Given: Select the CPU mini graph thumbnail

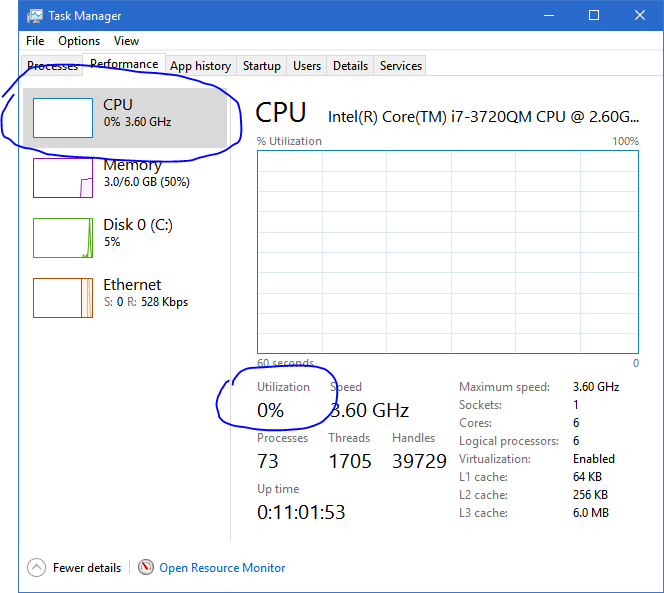Looking at the screenshot, I should coord(63,117).
